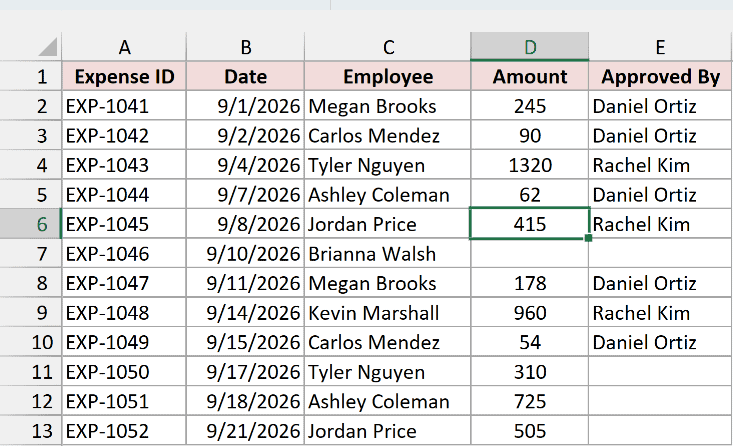
Task: Click the 'Expense ID' header cell
Action: click(124, 76)
